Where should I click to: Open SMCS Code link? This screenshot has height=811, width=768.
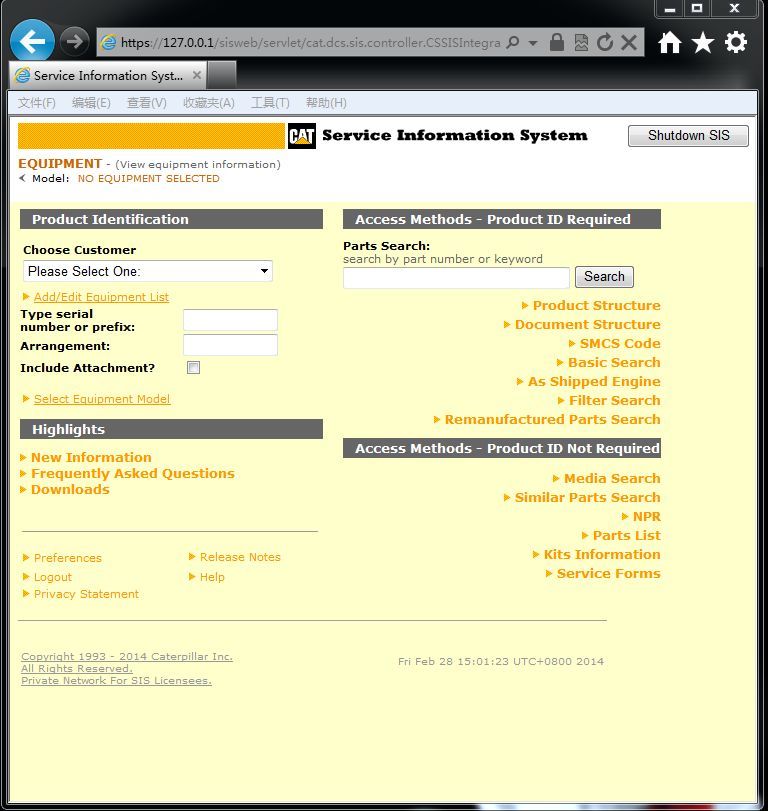point(620,343)
